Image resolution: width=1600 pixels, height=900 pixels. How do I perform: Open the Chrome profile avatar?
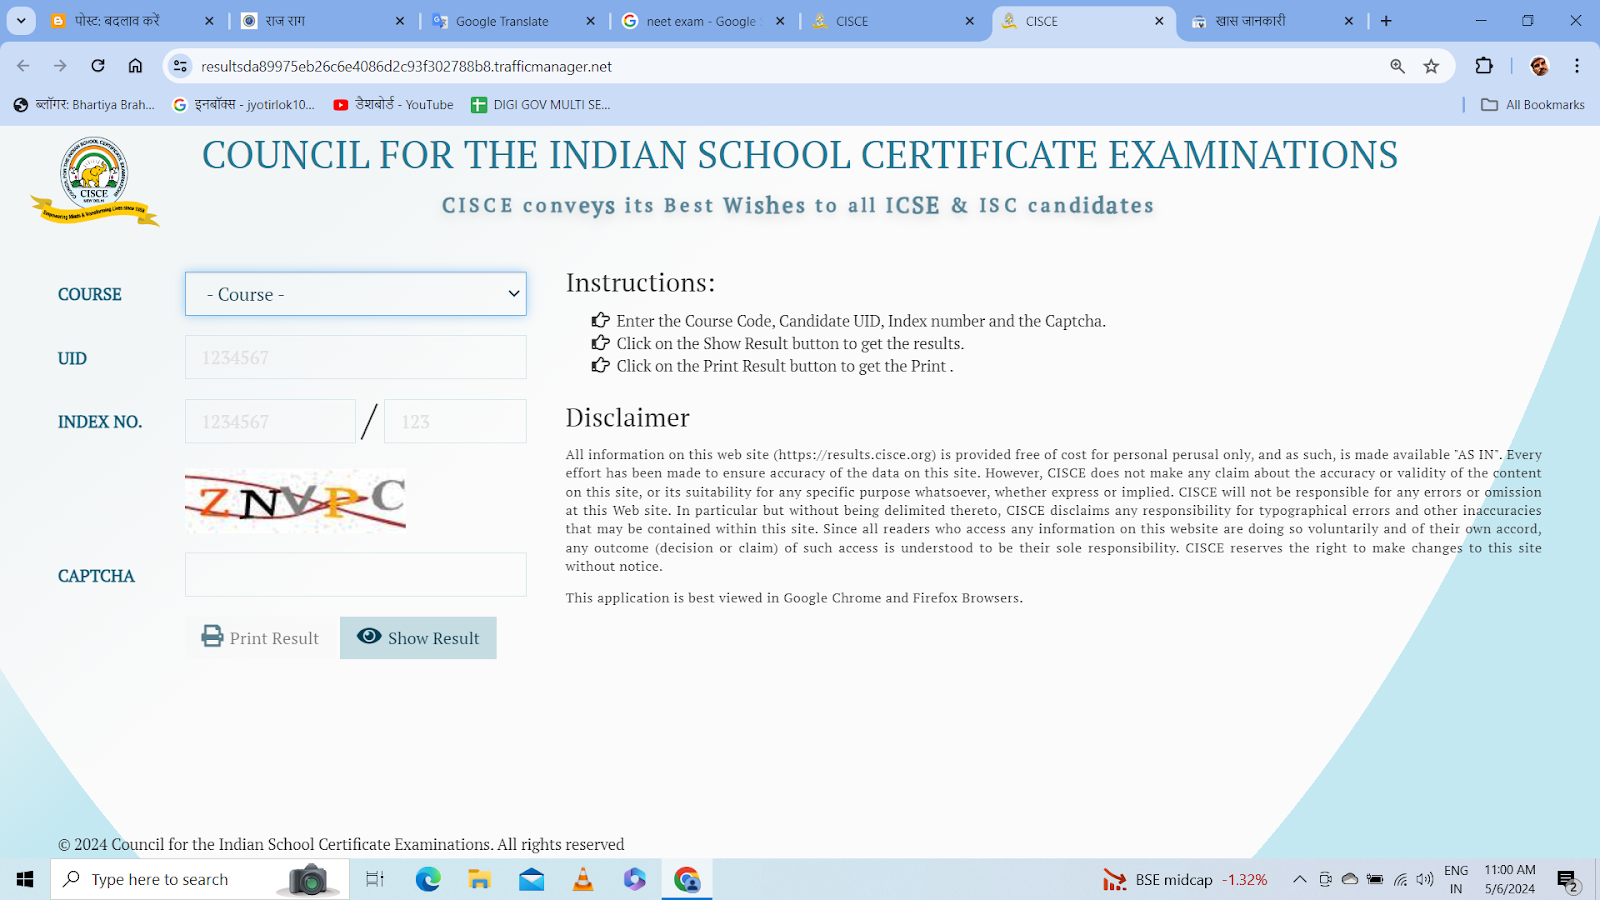coord(1539,66)
